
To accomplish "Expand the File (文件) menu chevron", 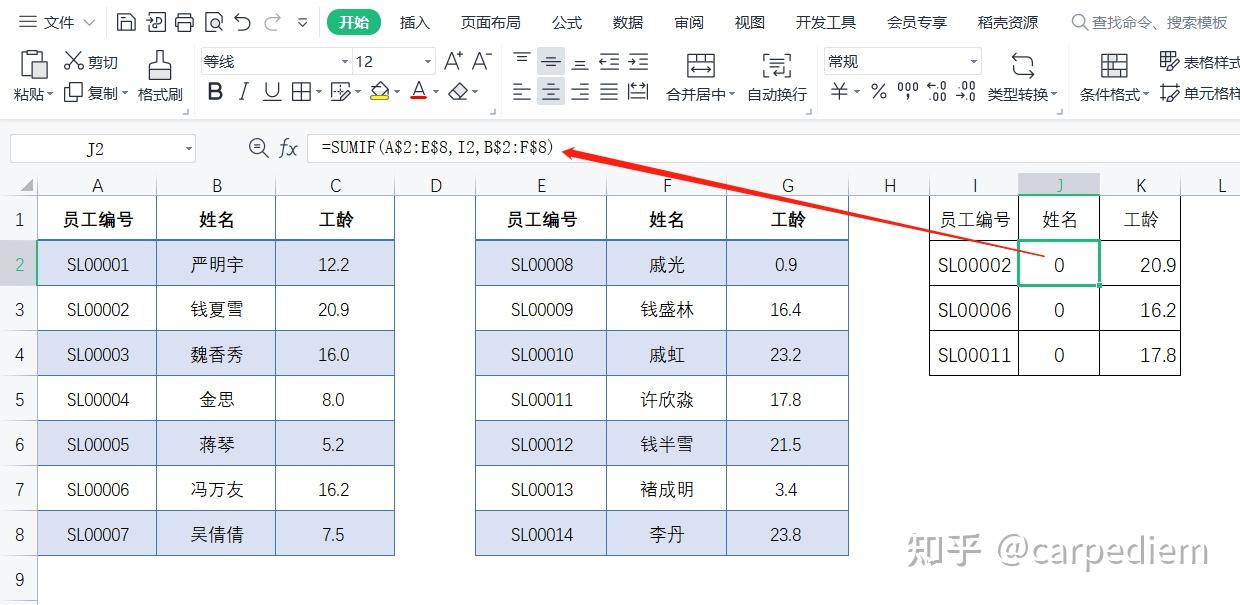I will coord(89,22).
